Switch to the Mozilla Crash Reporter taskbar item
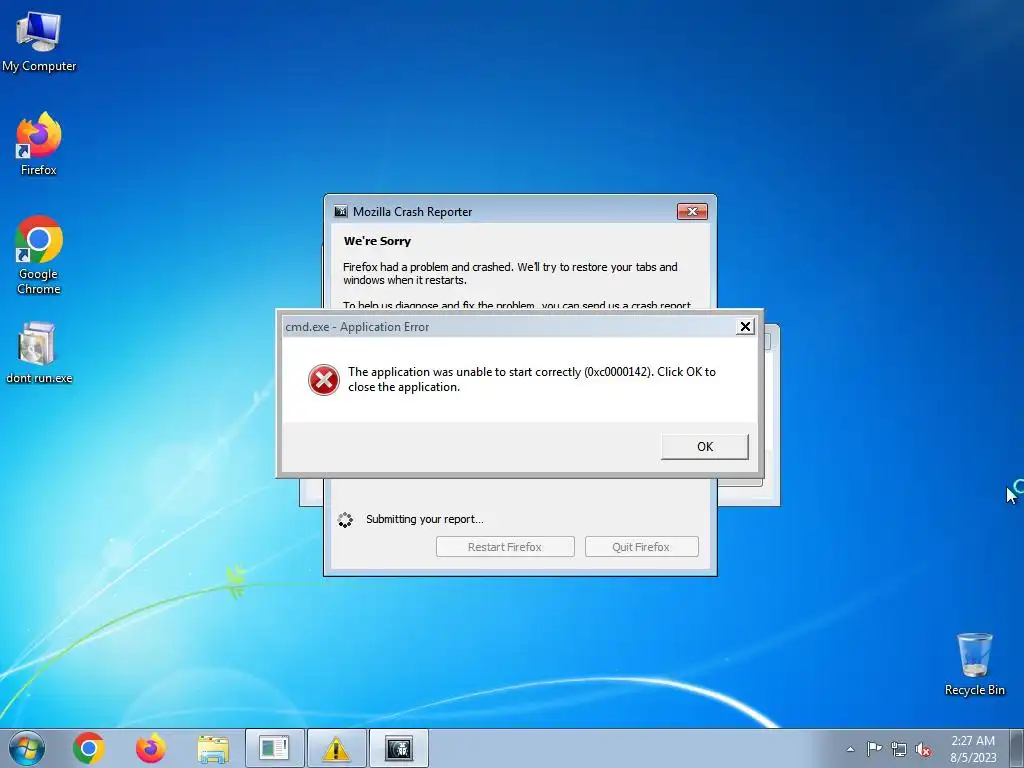The image size is (1024, 768). point(399,748)
